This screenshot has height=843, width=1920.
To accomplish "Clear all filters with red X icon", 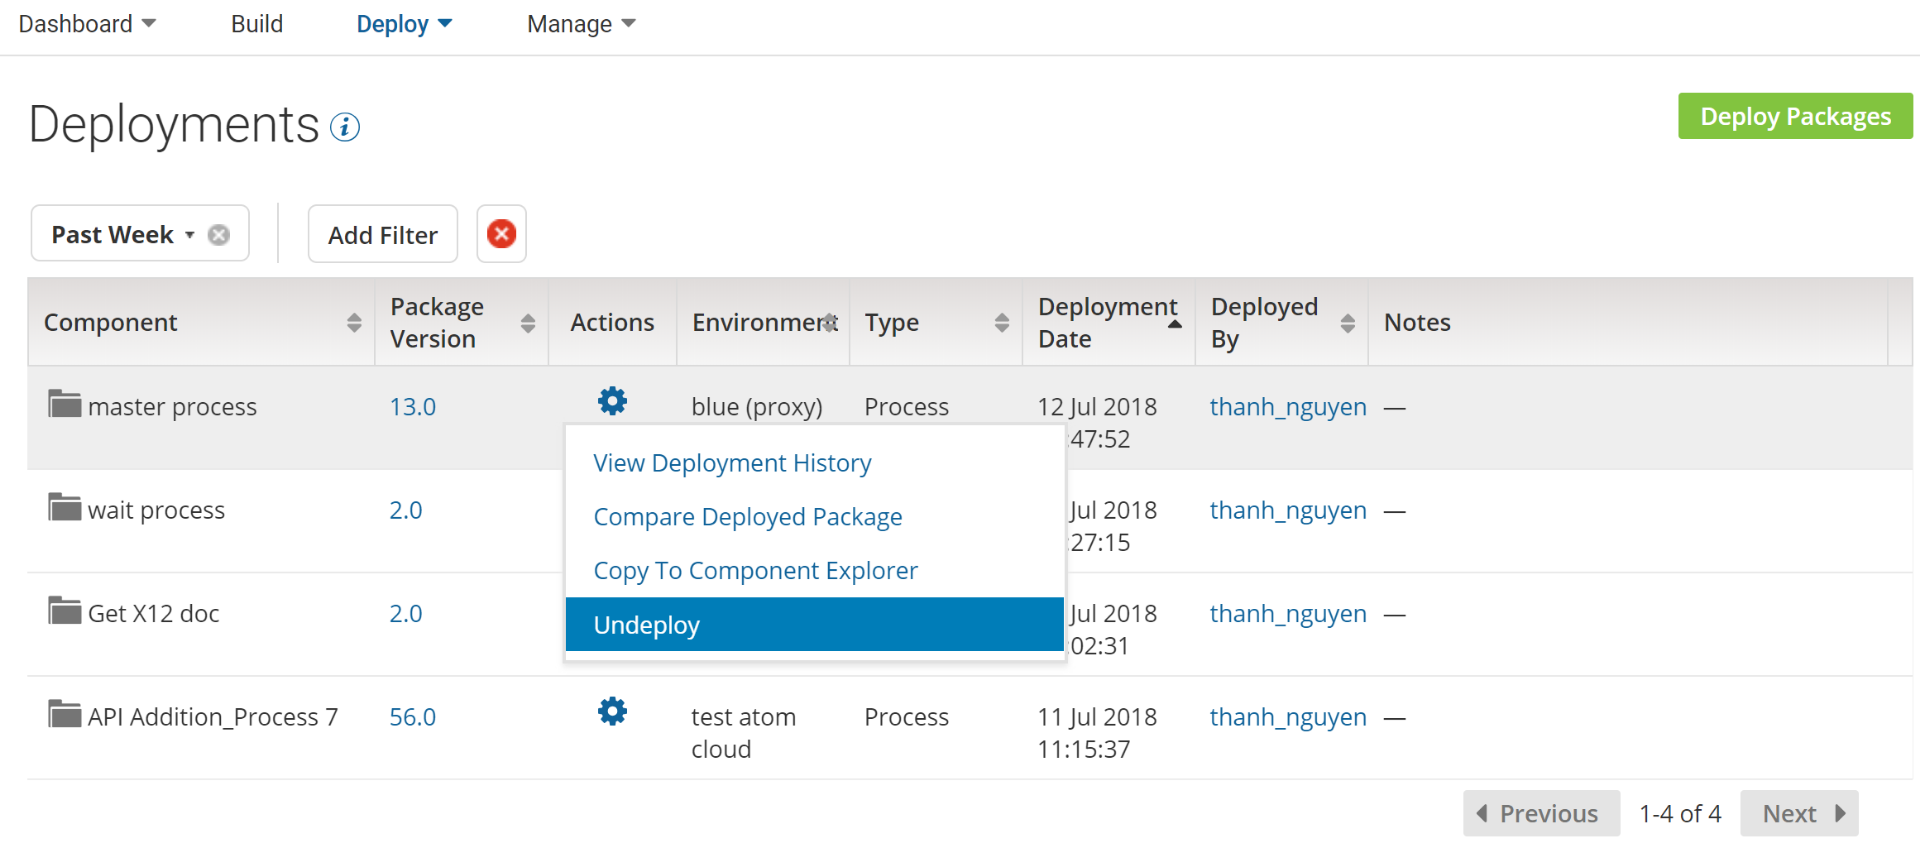I will 501,234.
